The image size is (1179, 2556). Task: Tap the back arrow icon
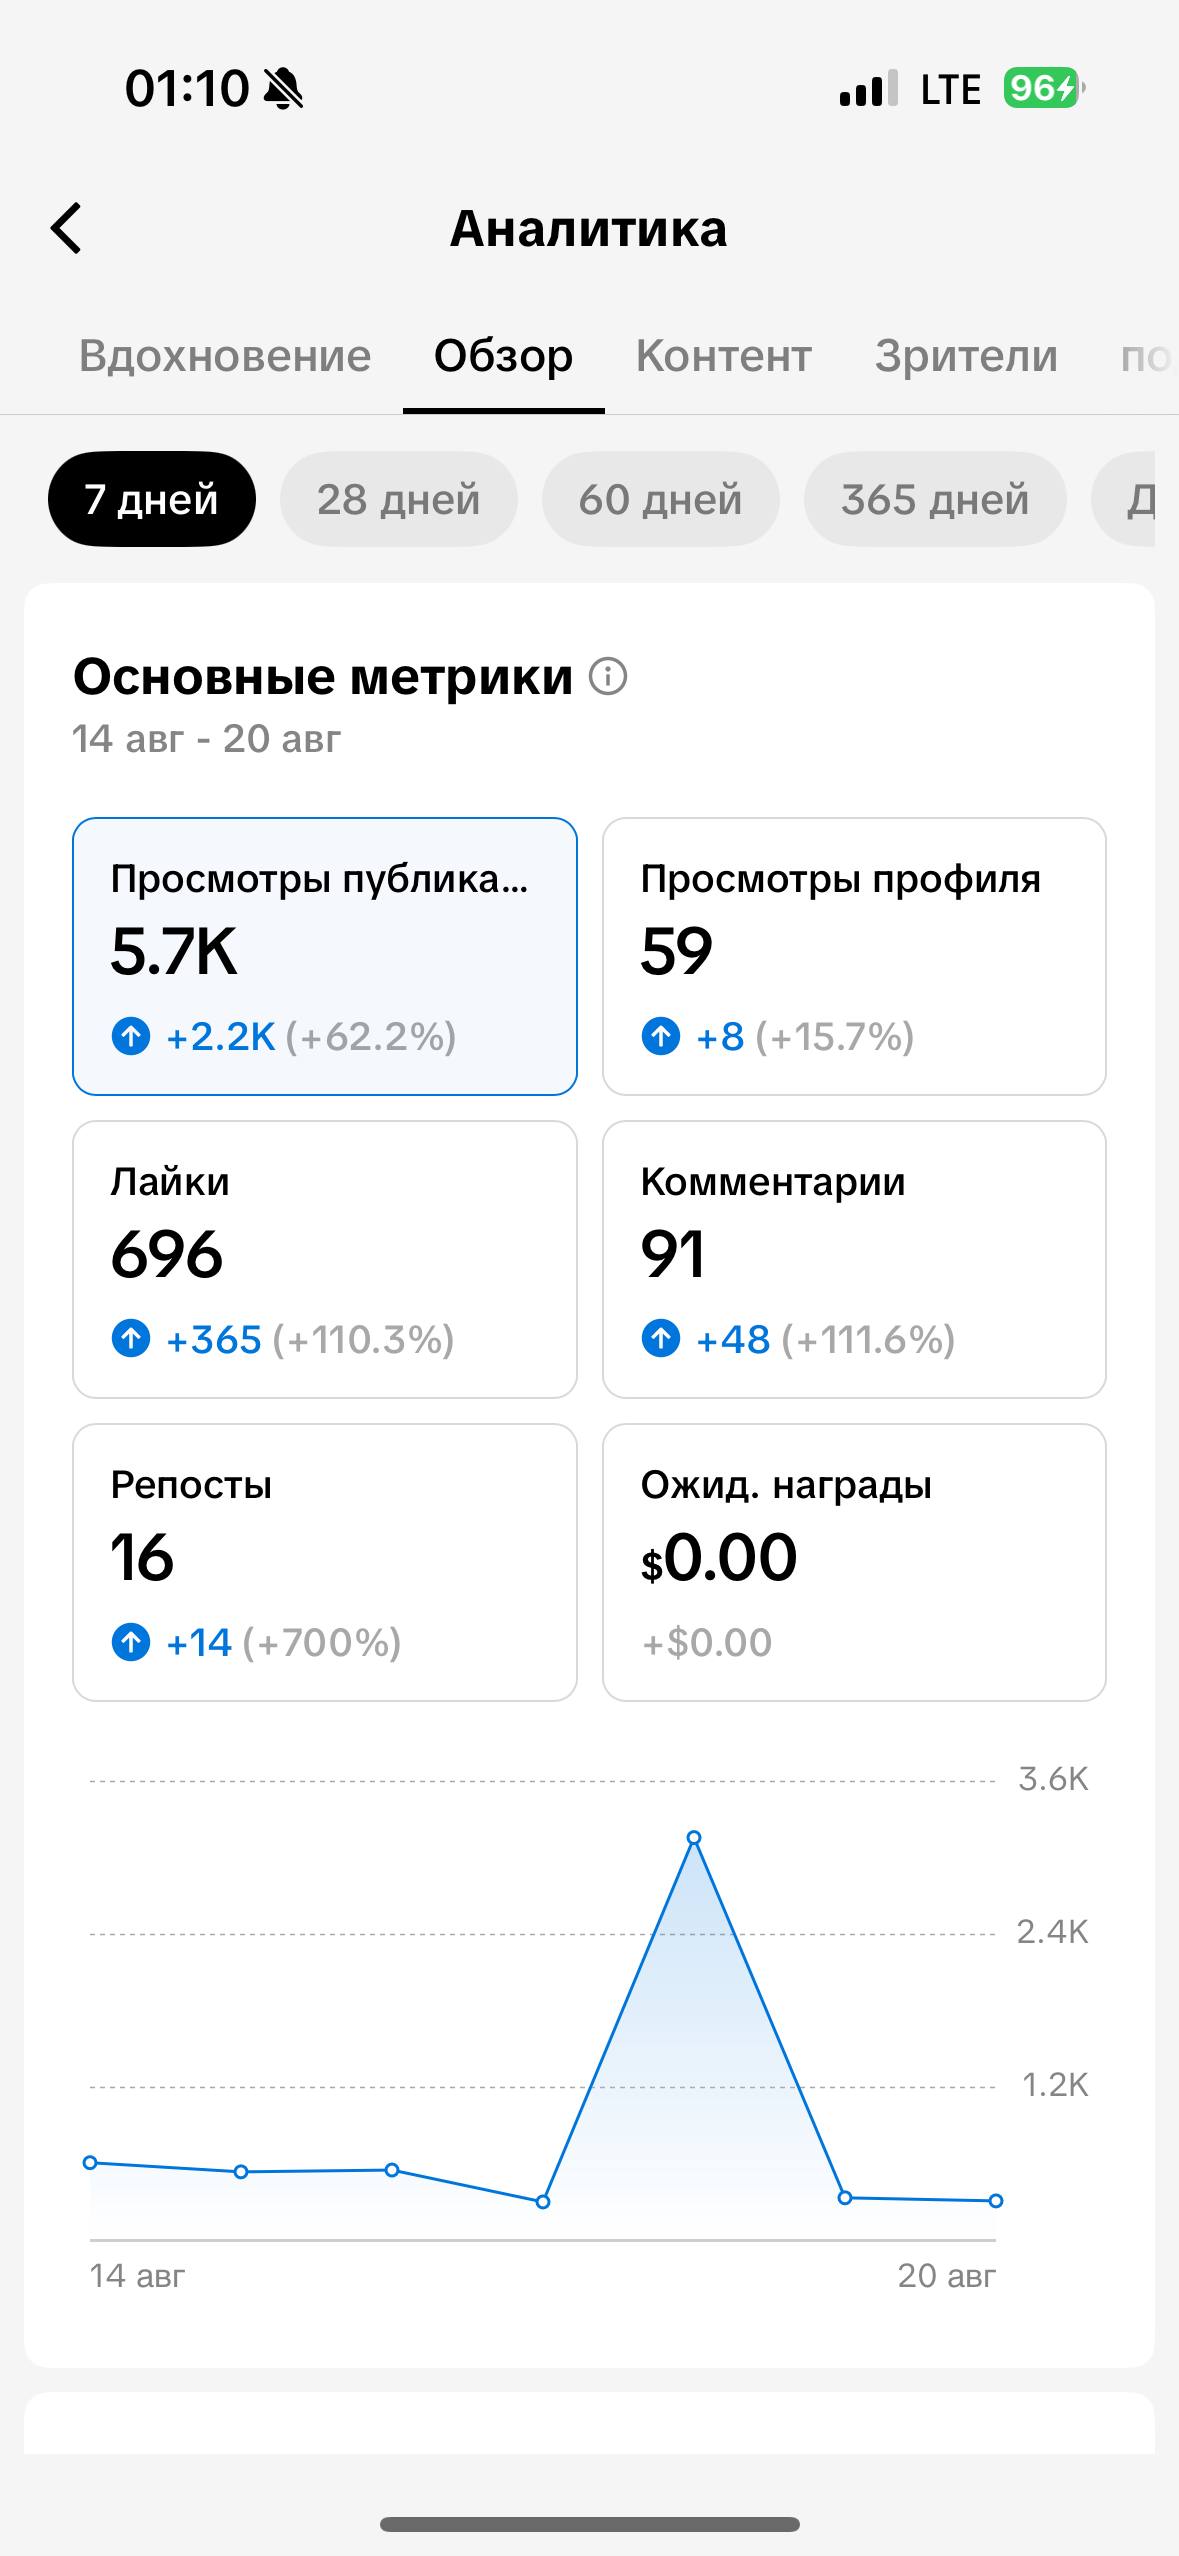(66, 228)
